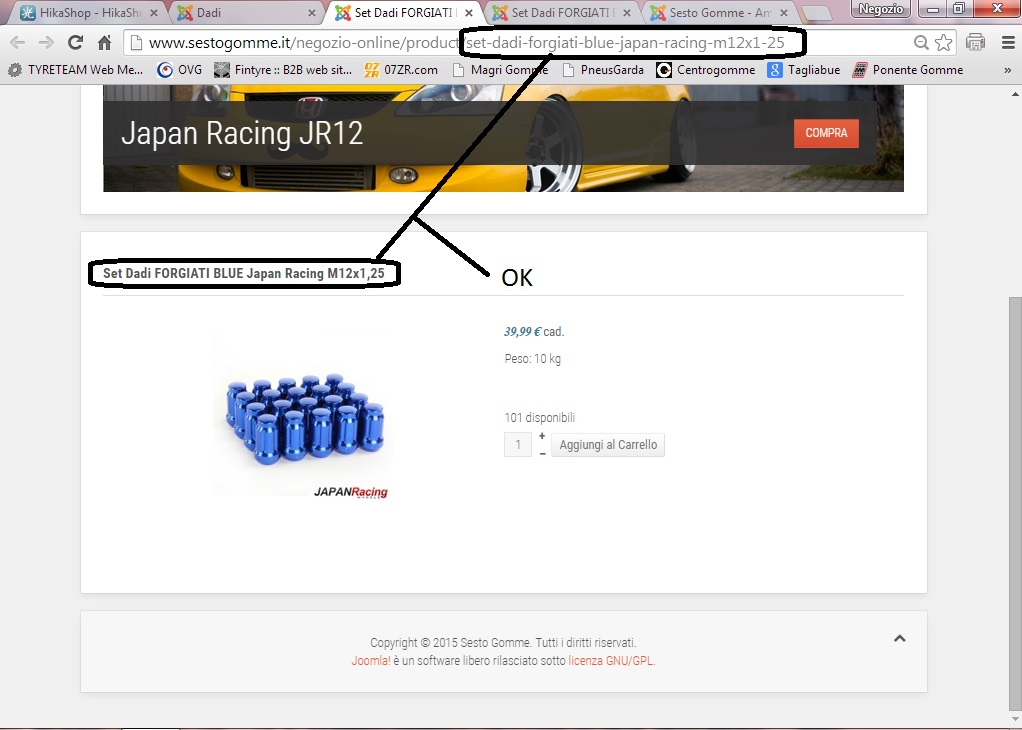The image size is (1022, 730).
Task: Show more bookmarks via chevron overflow
Action: tap(1008, 70)
